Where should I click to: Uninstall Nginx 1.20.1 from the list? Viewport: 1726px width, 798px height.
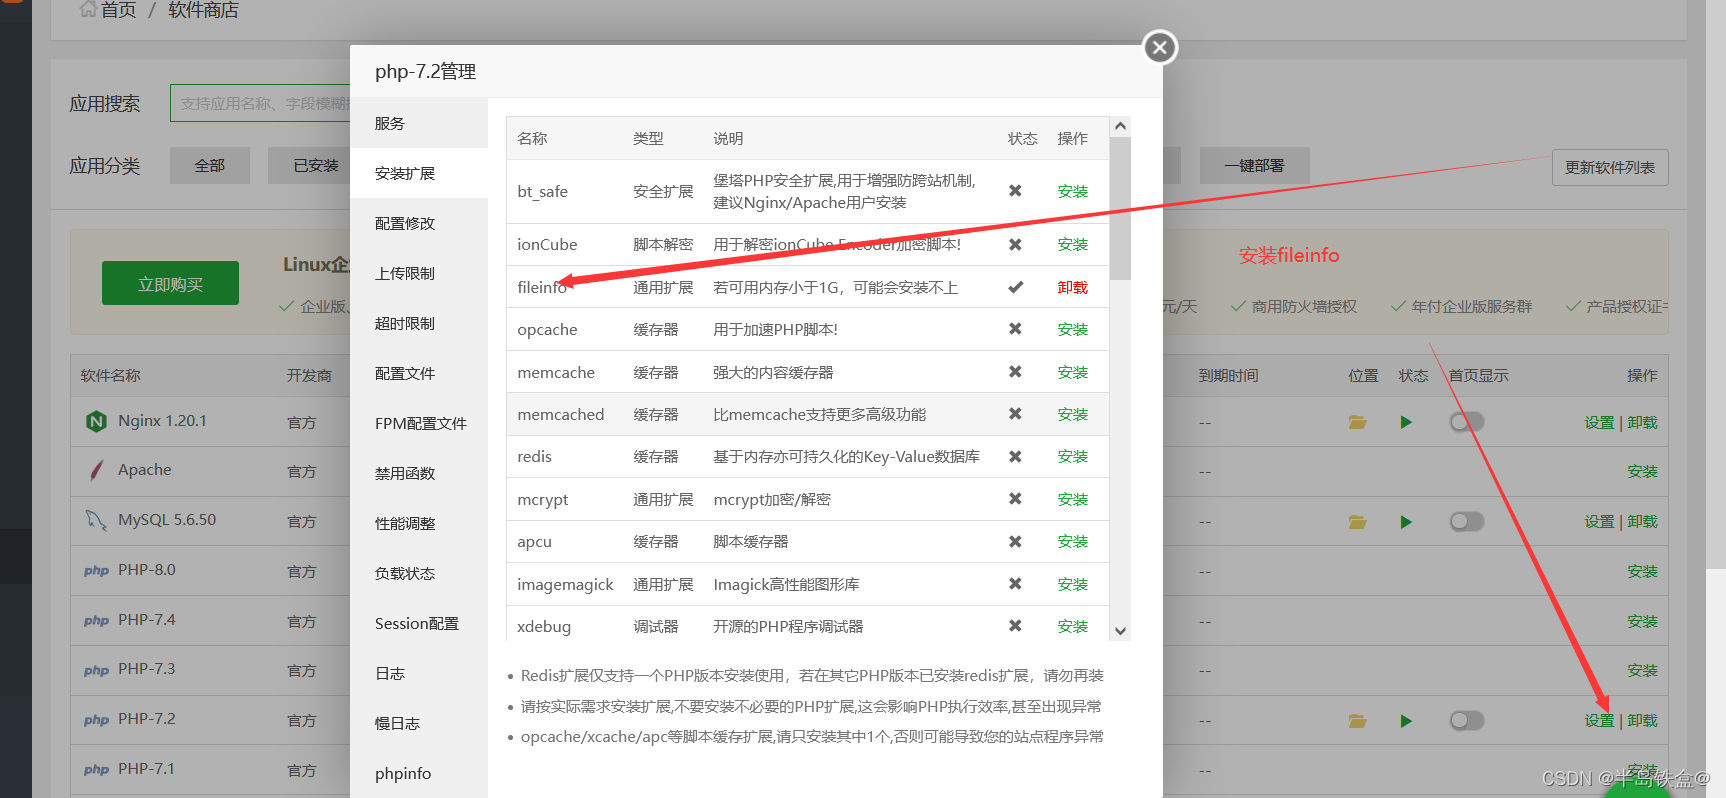pos(1642,422)
